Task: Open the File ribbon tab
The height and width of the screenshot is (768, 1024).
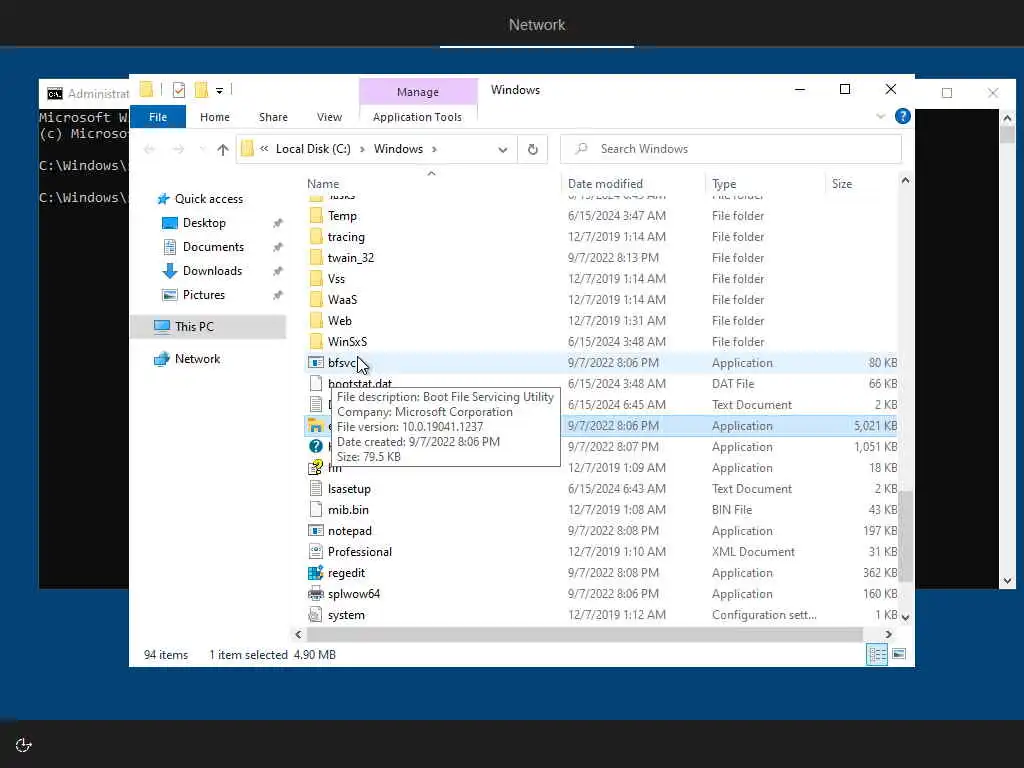Action: pos(158,117)
